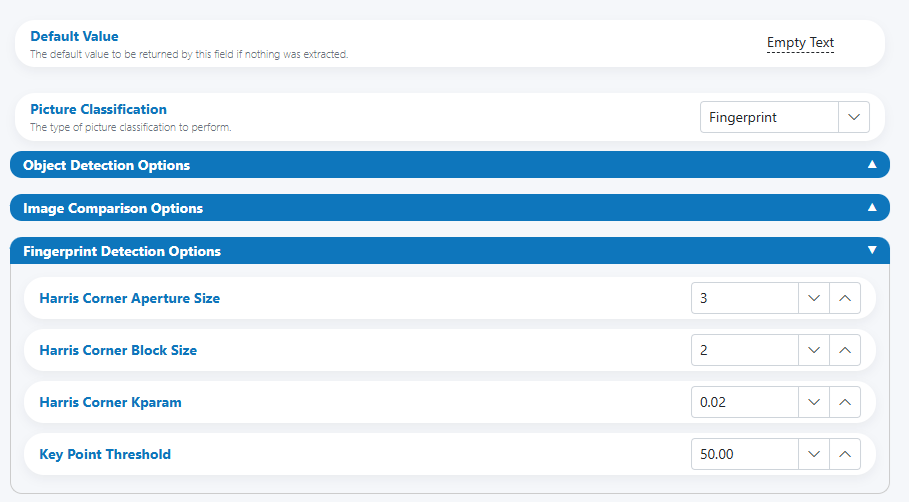Click the Key Point Threshold label
The height and width of the screenshot is (502, 909).
pos(105,454)
